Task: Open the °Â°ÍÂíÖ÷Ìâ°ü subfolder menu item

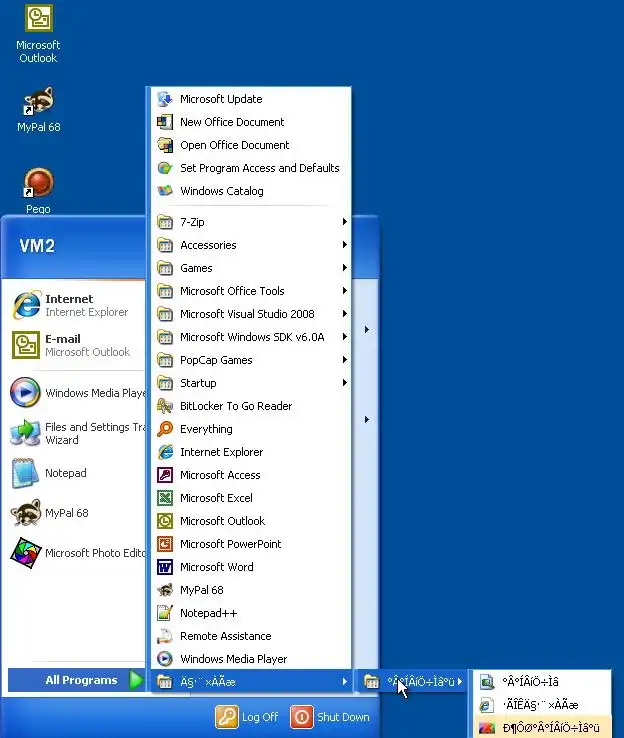Action: click(413, 682)
